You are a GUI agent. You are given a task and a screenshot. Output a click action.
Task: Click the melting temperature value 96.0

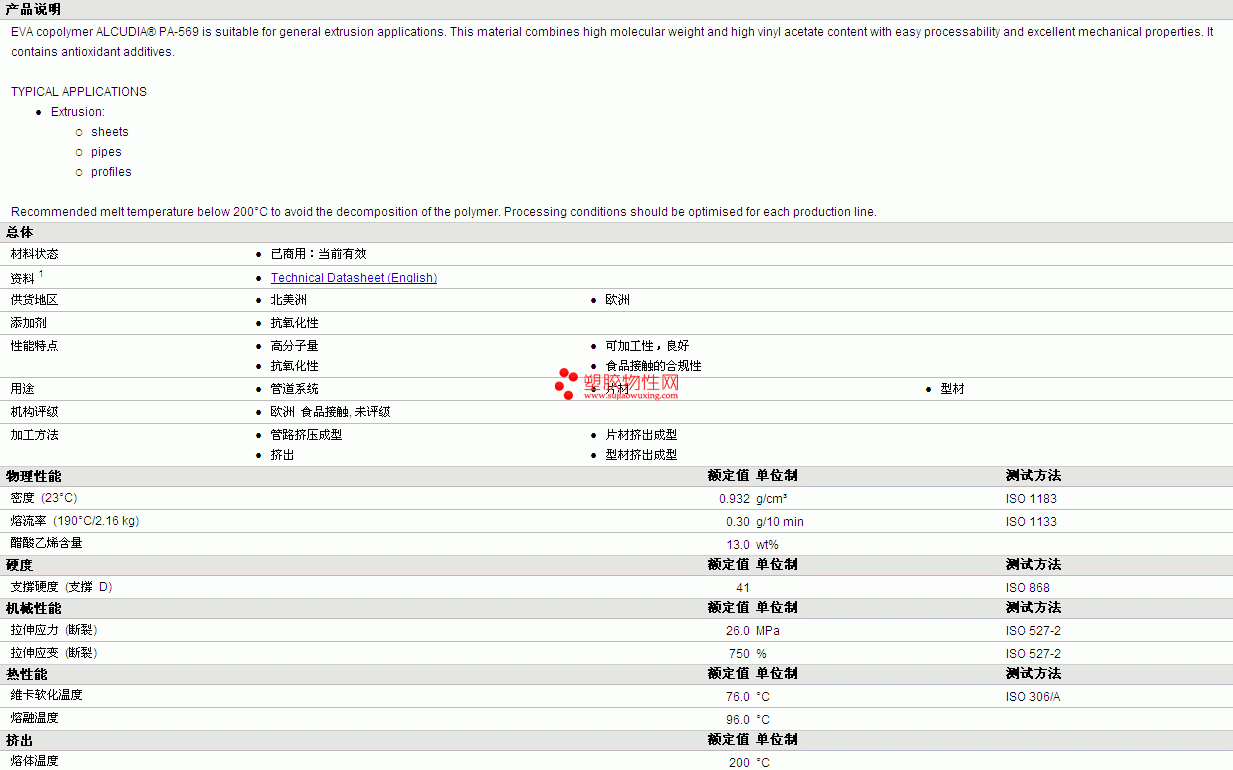[x=738, y=719]
